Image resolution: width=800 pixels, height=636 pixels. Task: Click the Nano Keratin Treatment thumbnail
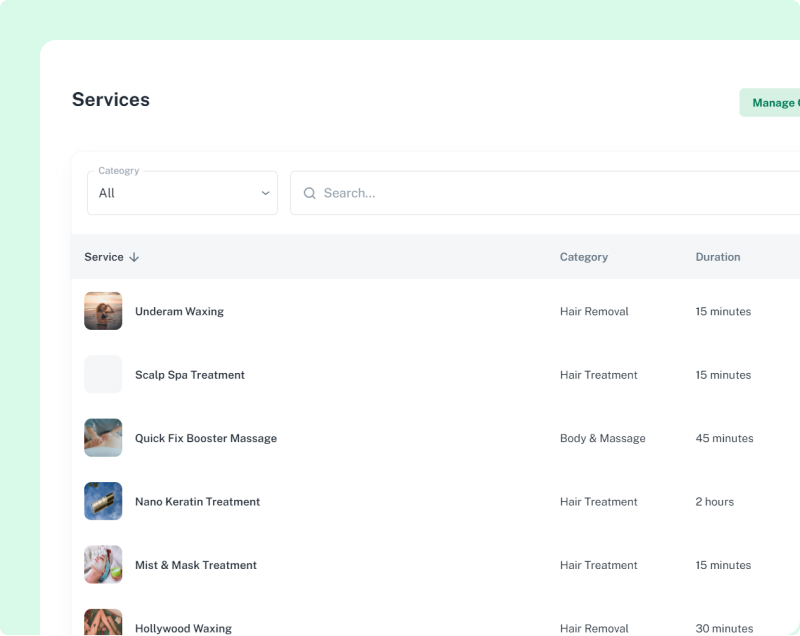coord(103,501)
